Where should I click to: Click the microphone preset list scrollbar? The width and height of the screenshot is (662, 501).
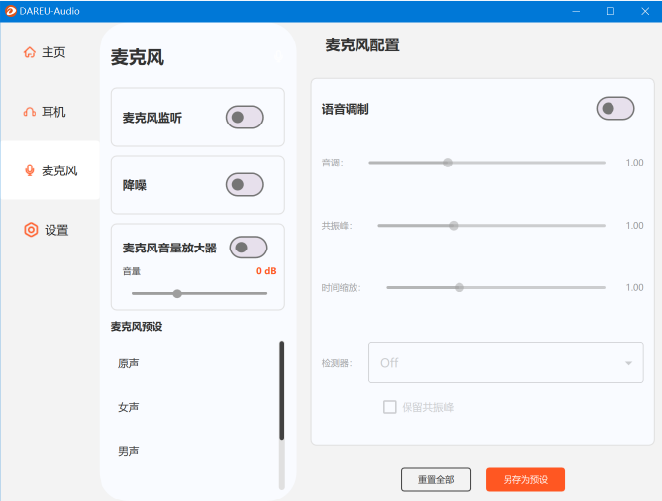pos(281,390)
